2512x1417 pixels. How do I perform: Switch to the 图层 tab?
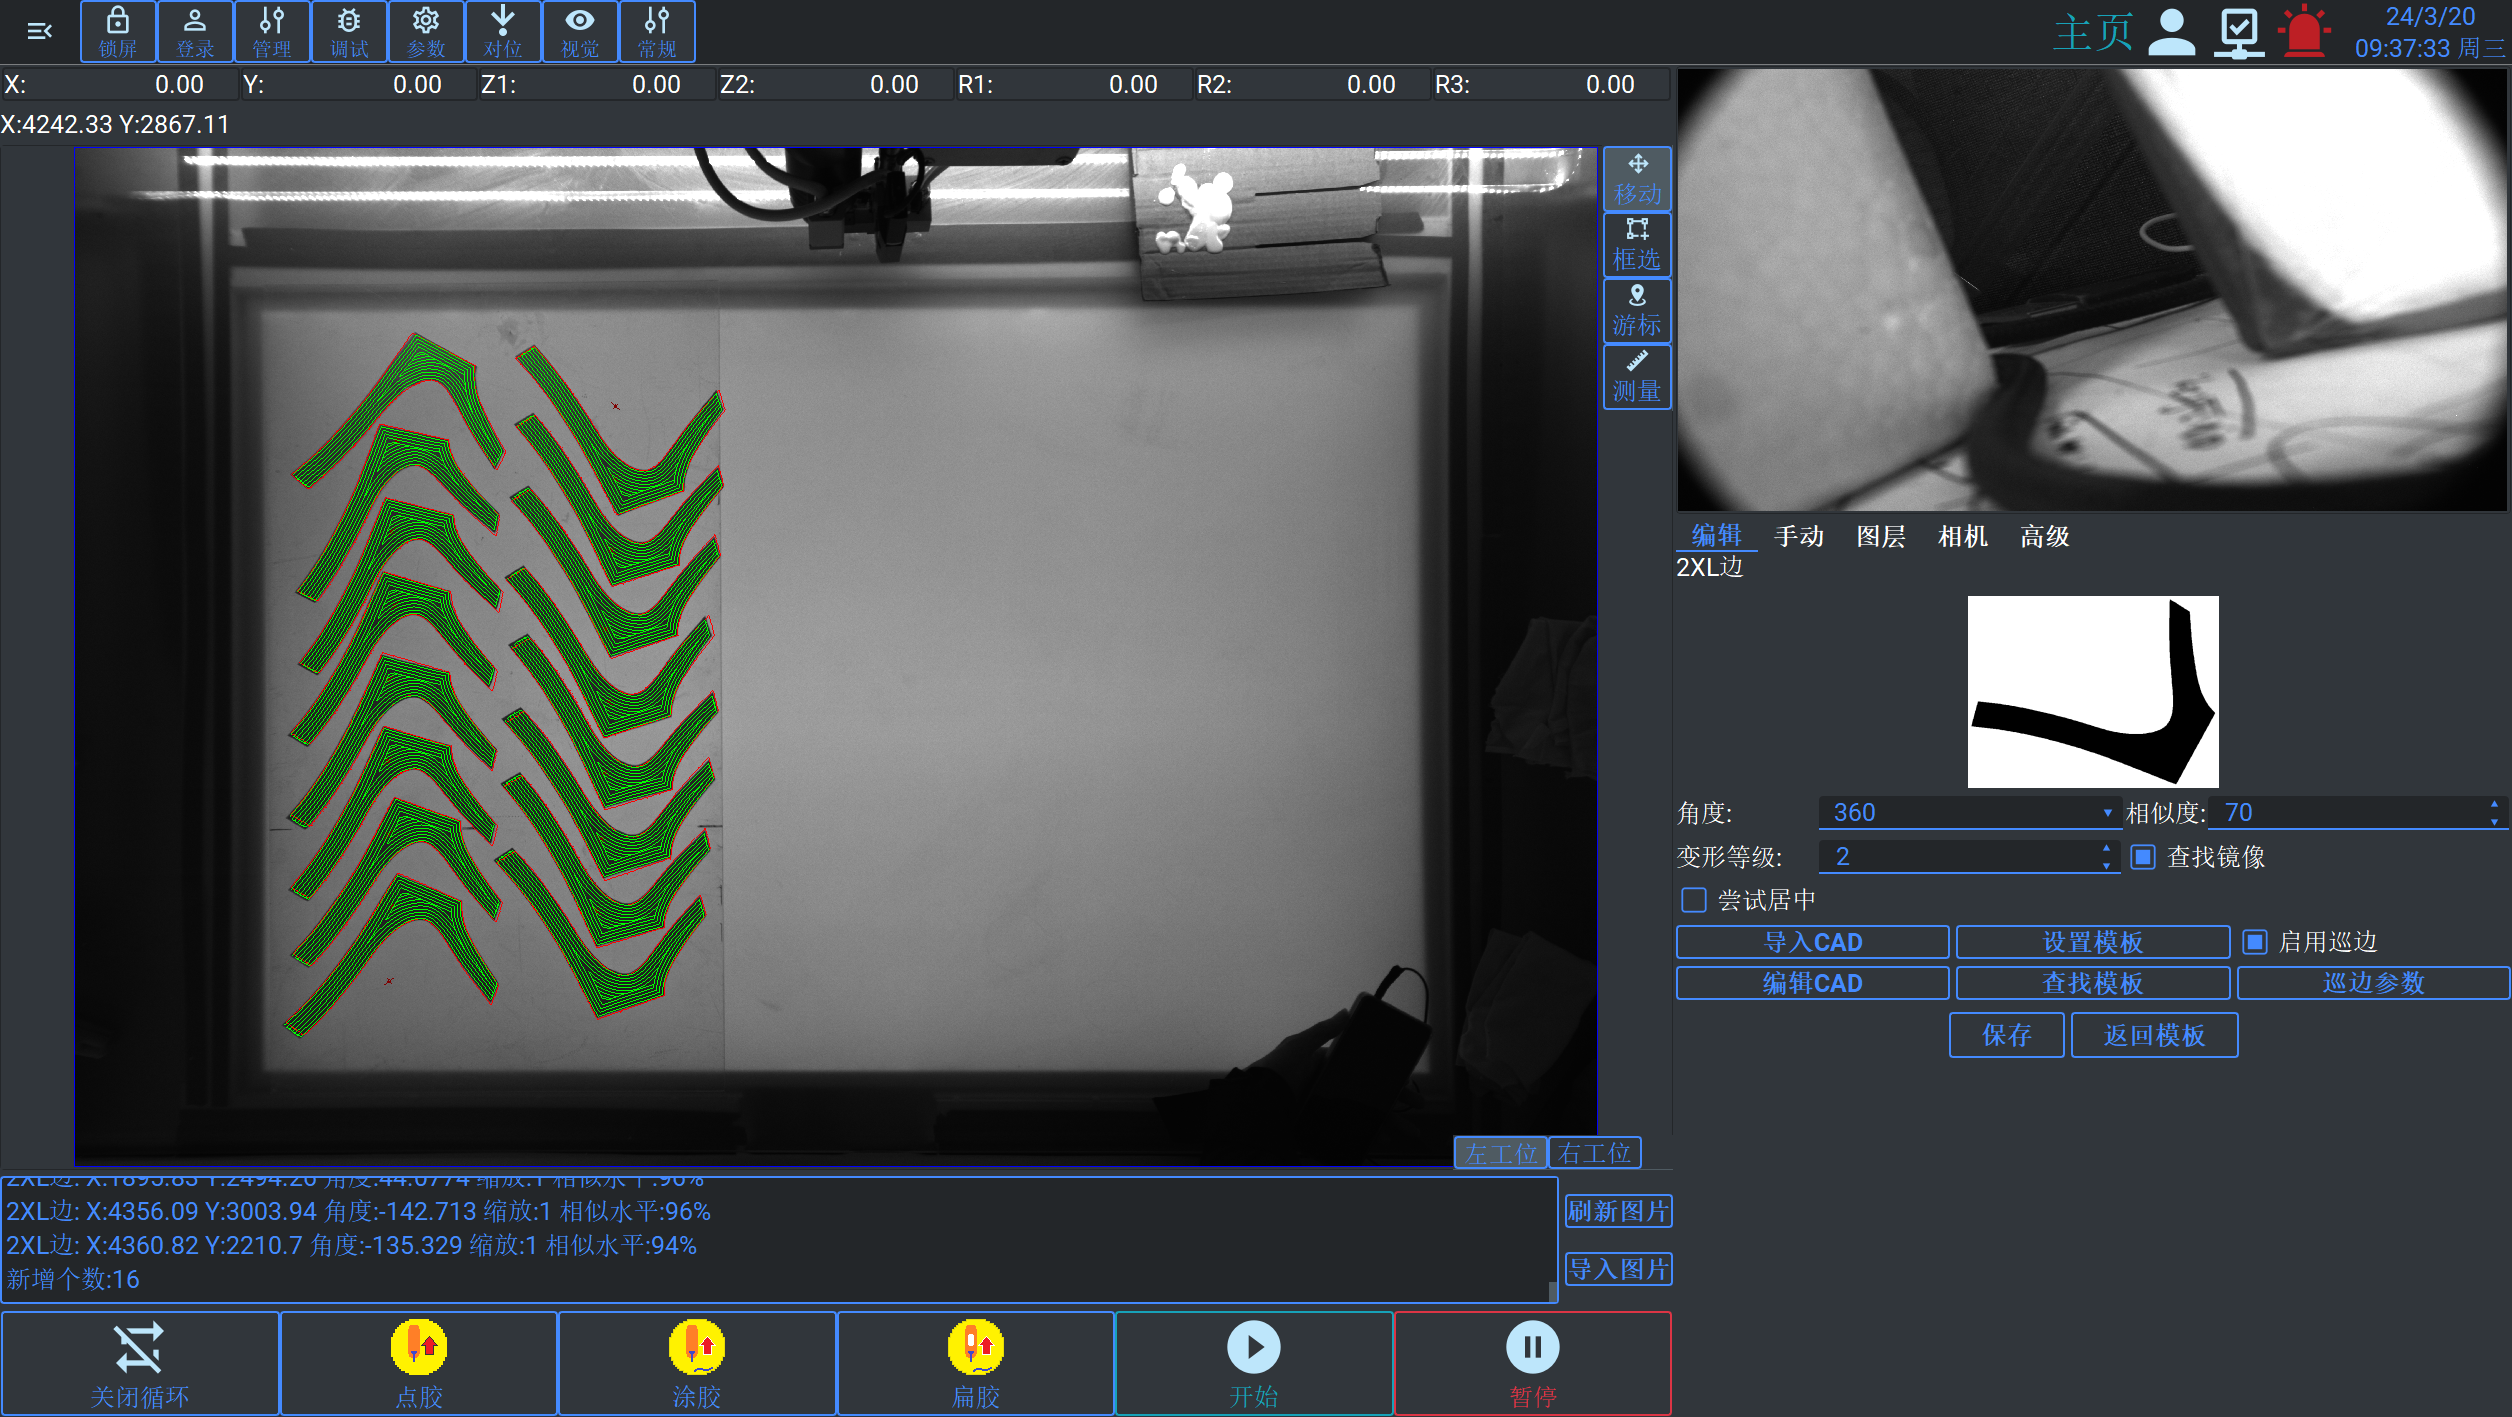[1880, 537]
